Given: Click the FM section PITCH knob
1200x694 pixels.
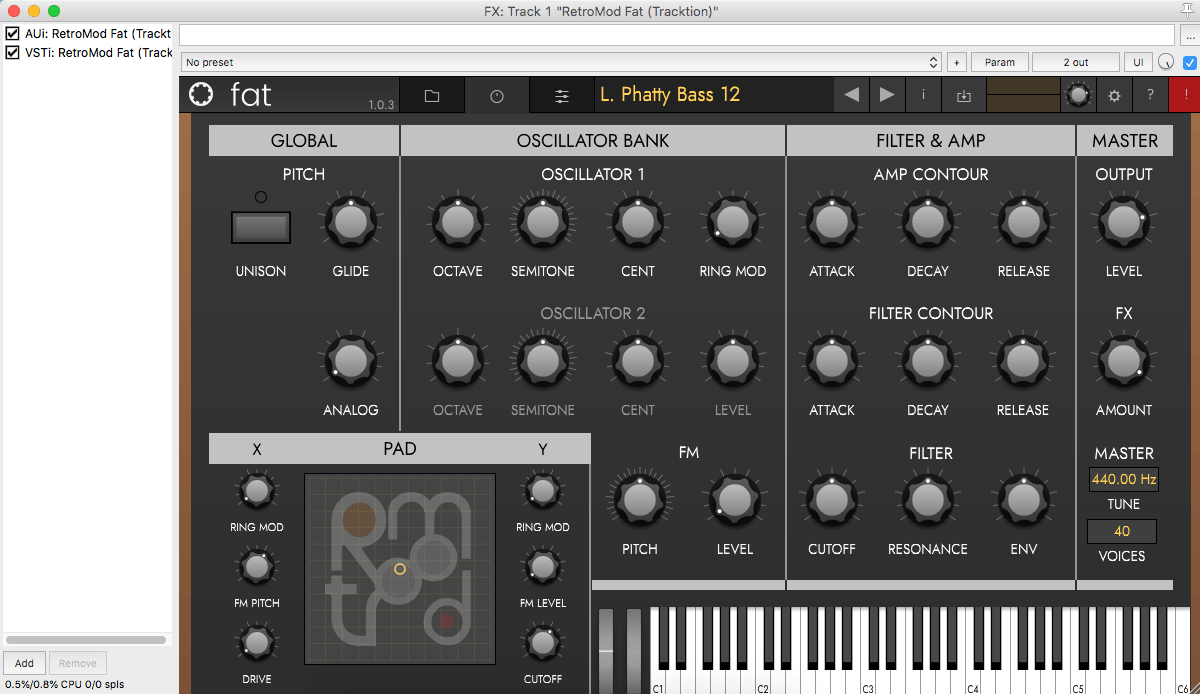Looking at the screenshot, I should click(x=640, y=500).
